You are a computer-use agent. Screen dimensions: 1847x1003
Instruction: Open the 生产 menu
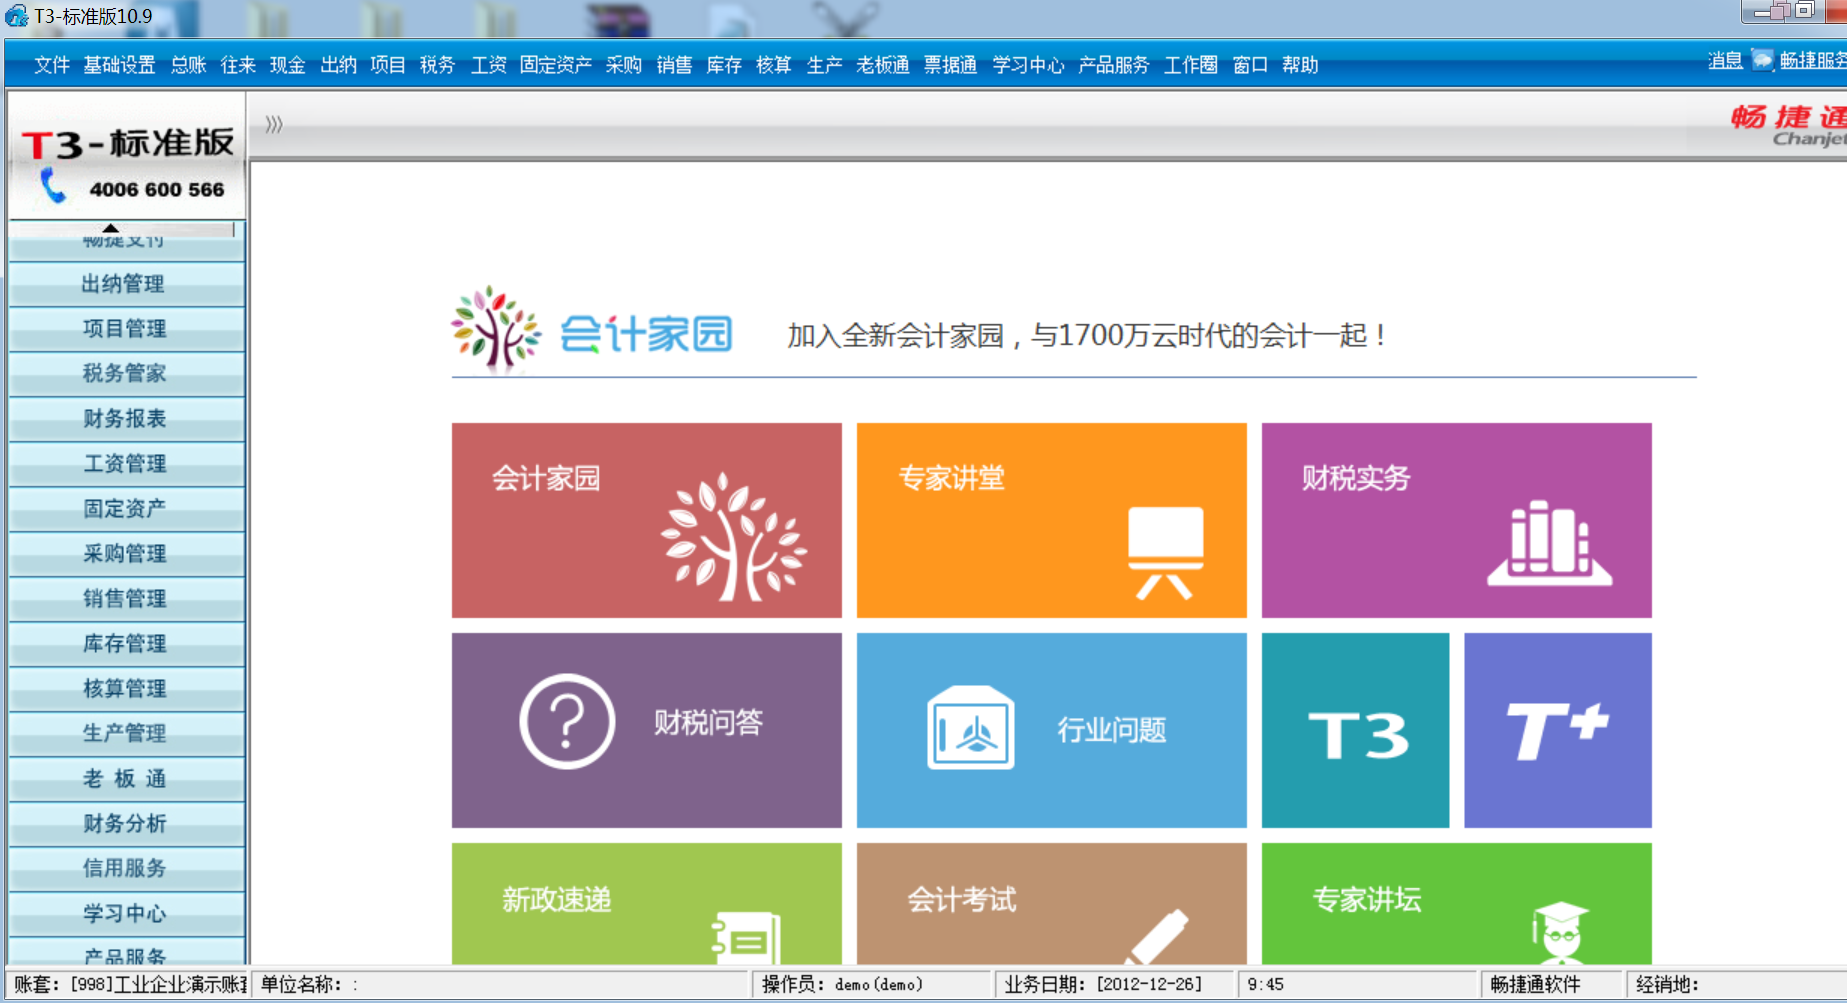click(824, 65)
